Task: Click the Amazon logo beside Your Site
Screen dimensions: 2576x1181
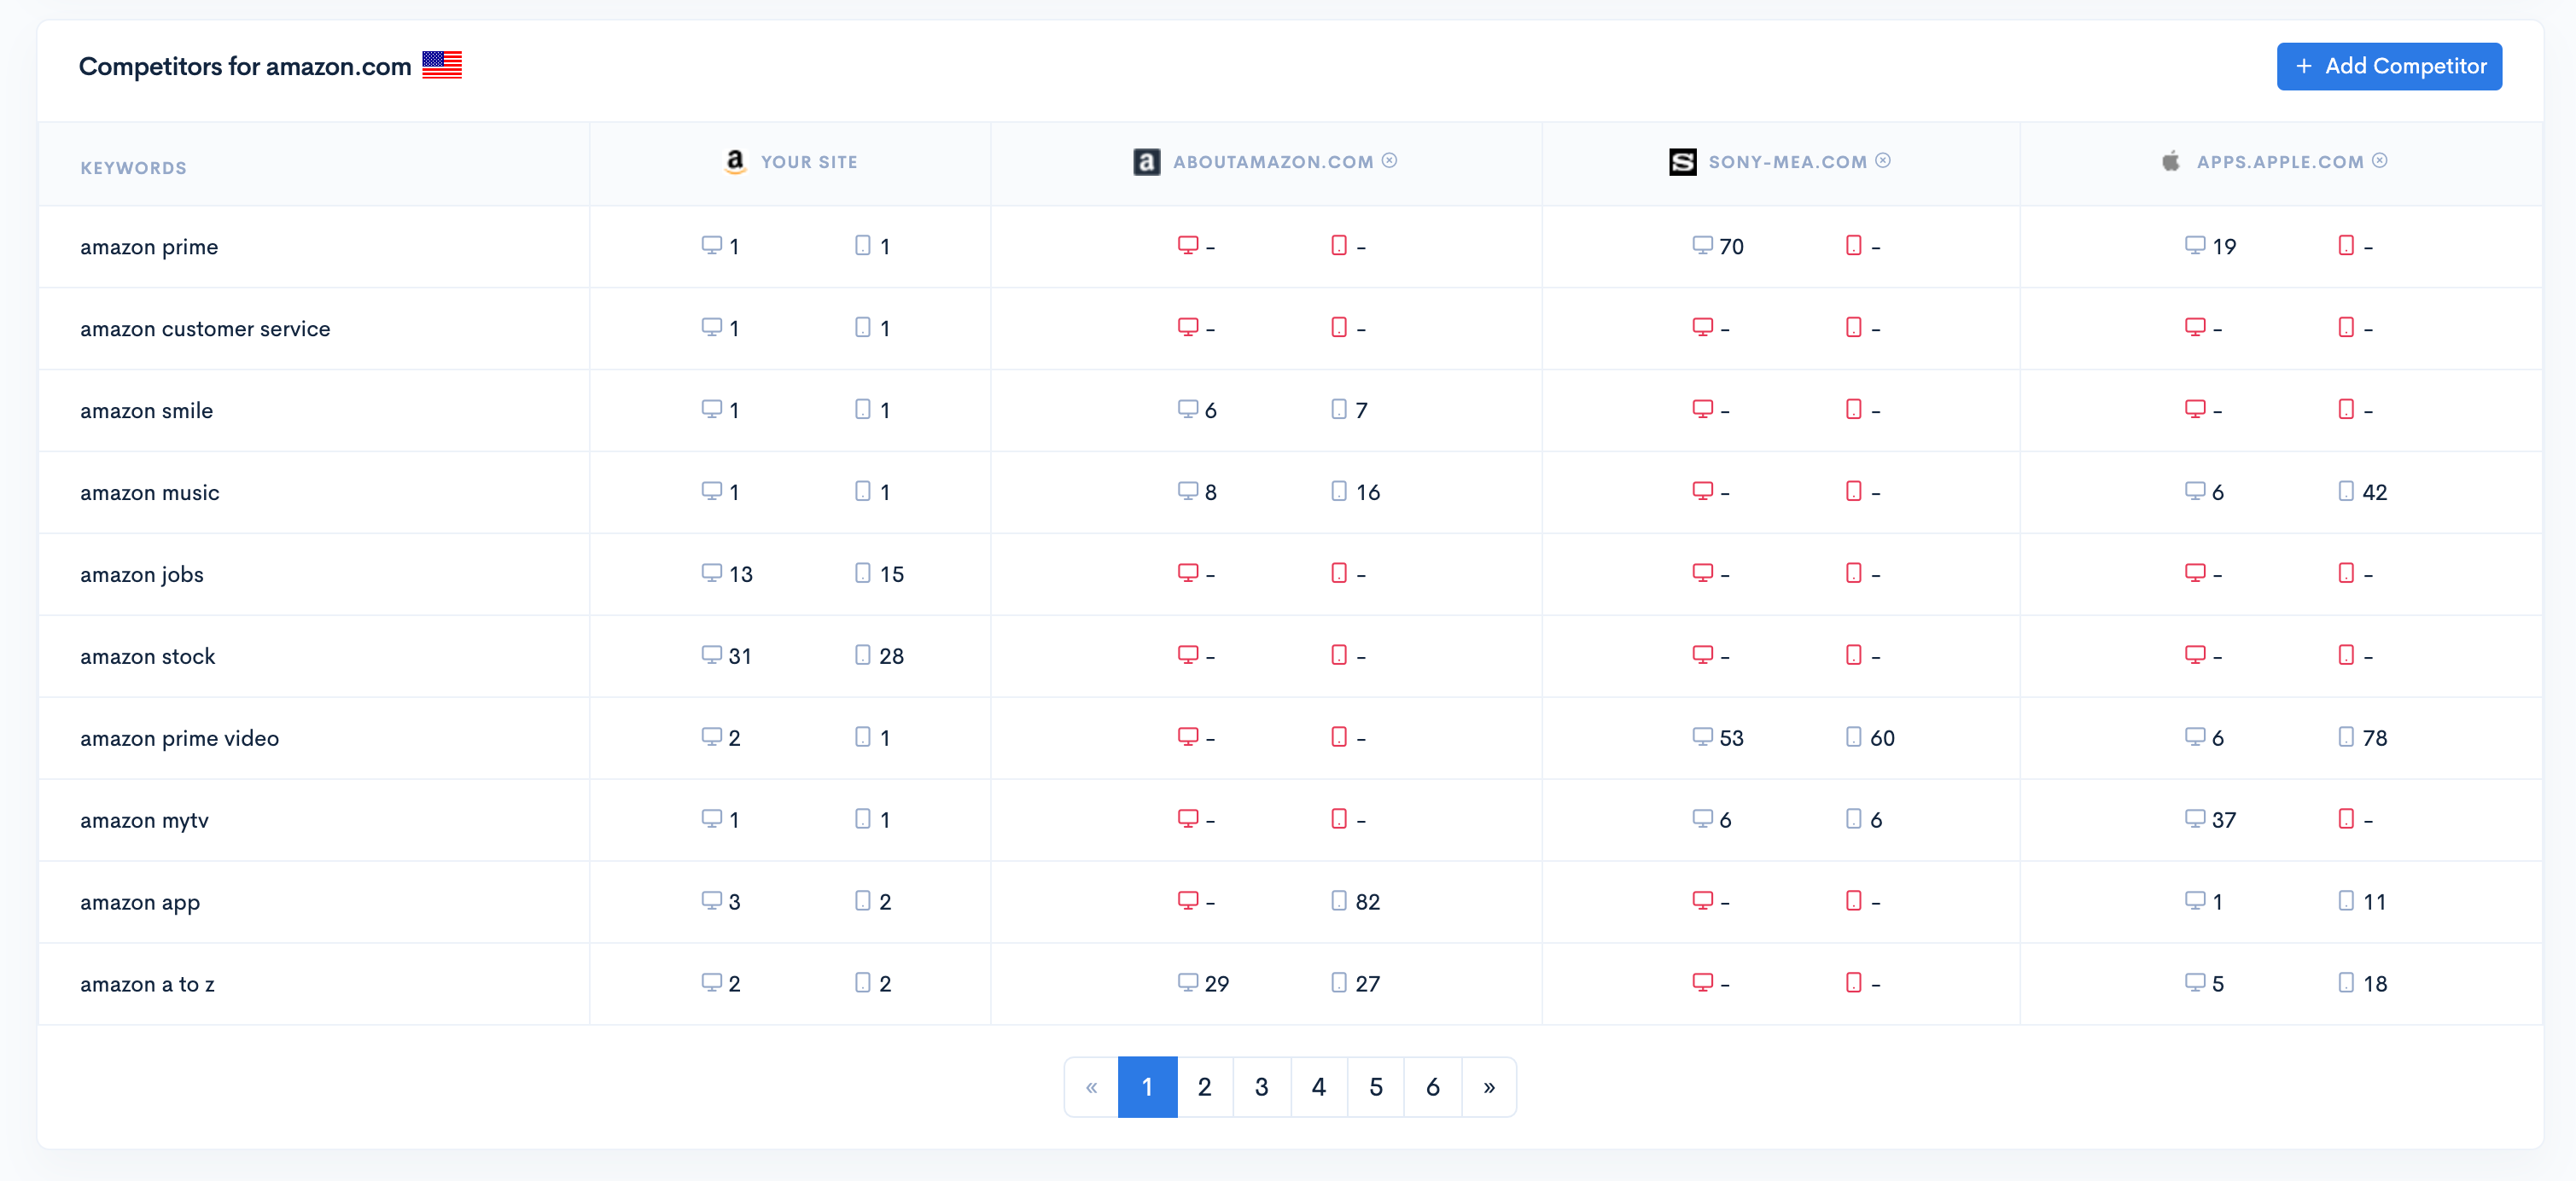Action: [735, 161]
